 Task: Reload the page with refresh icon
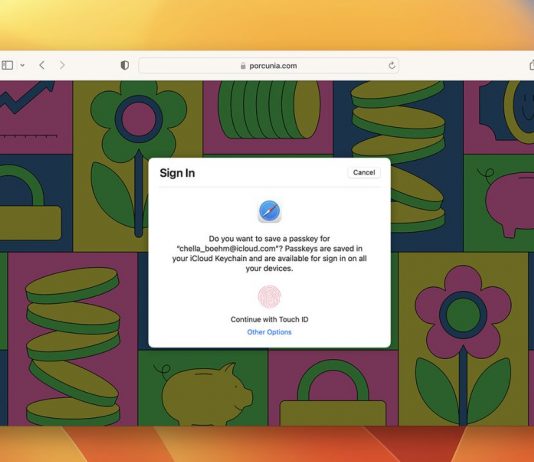(x=392, y=65)
